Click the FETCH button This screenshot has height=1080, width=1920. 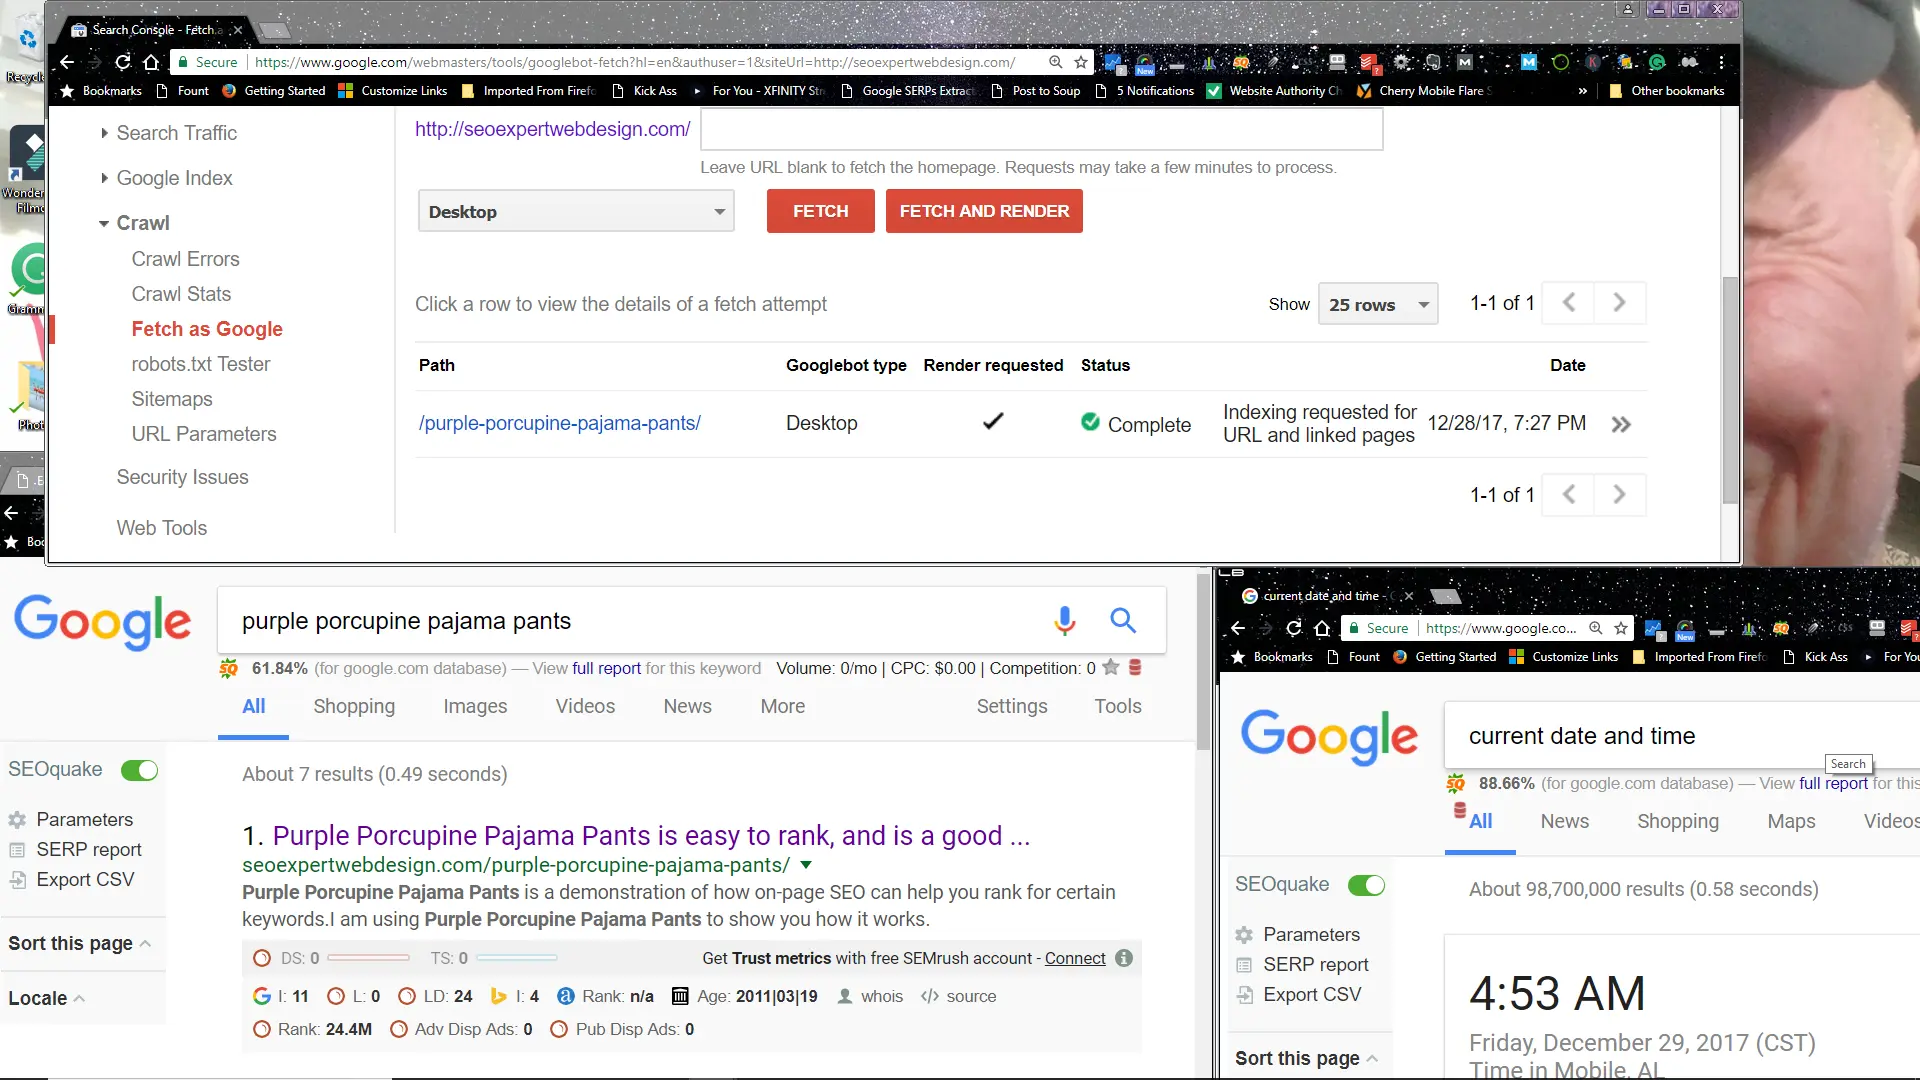pyautogui.click(x=820, y=211)
